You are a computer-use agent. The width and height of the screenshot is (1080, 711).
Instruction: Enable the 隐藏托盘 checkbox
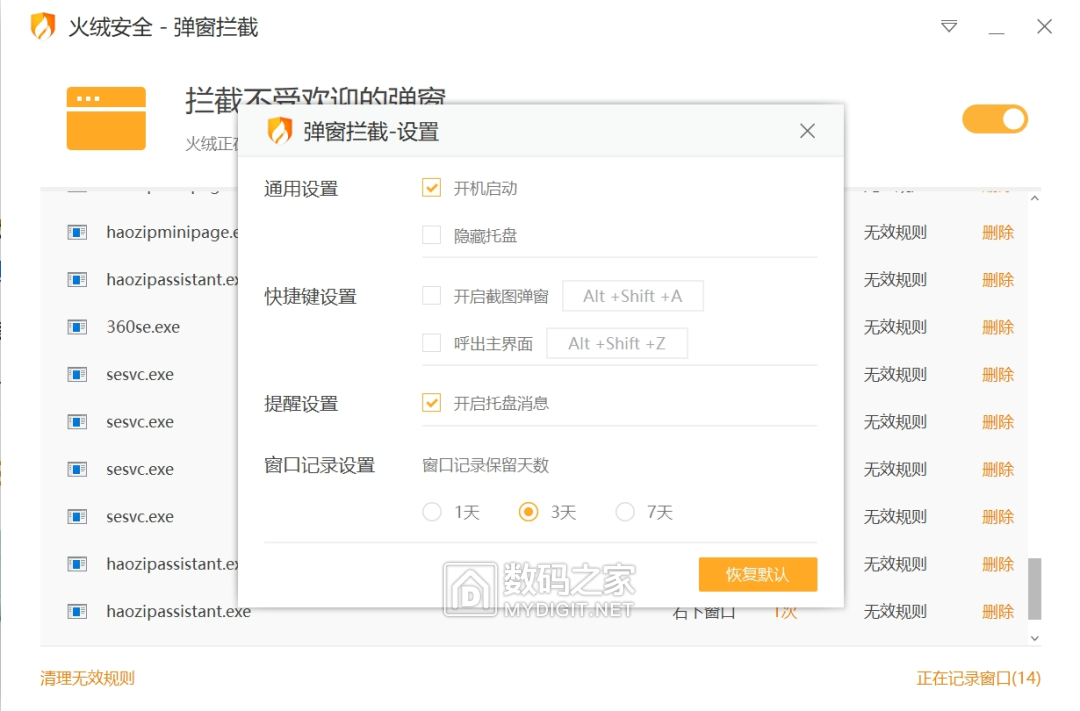coord(431,235)
